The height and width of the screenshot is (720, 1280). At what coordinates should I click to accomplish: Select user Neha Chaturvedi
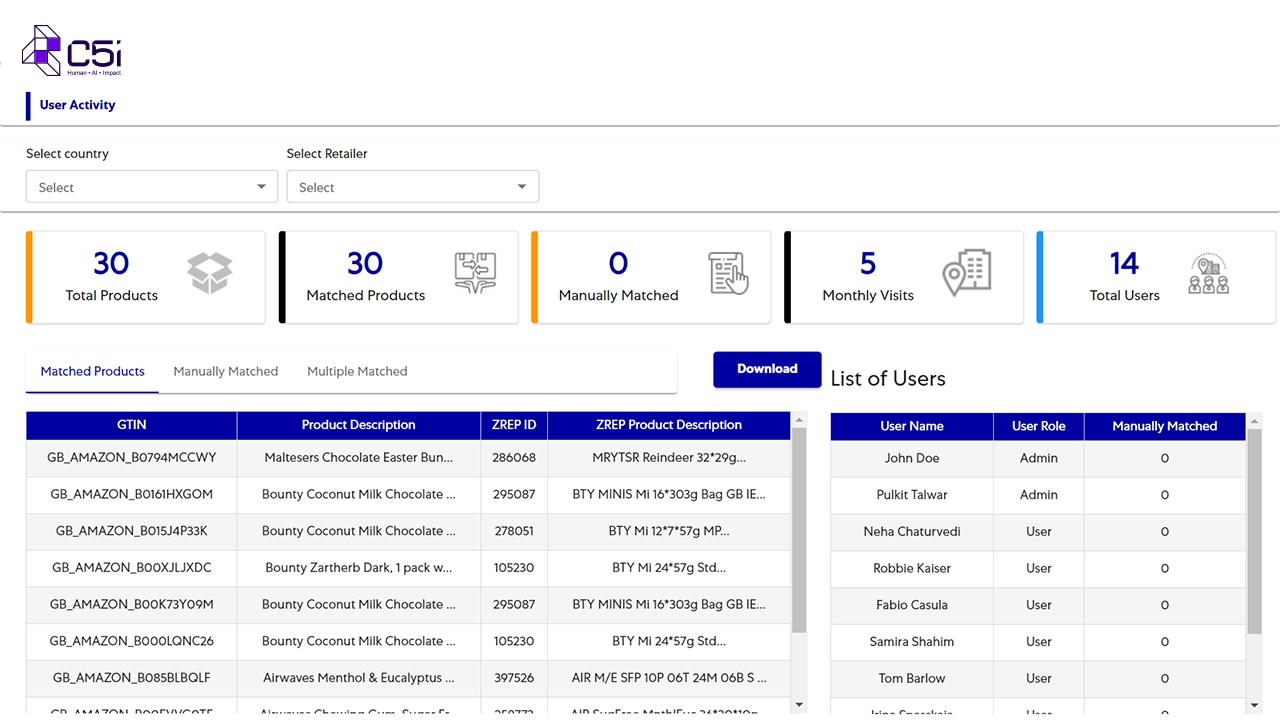912,532
